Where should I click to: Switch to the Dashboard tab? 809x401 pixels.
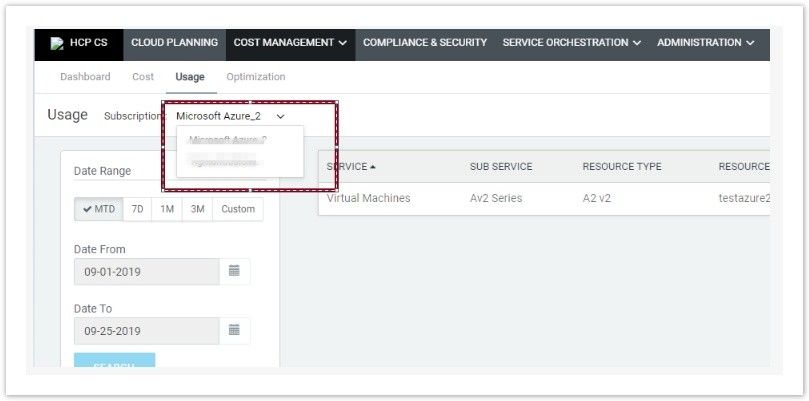[85, 77]
